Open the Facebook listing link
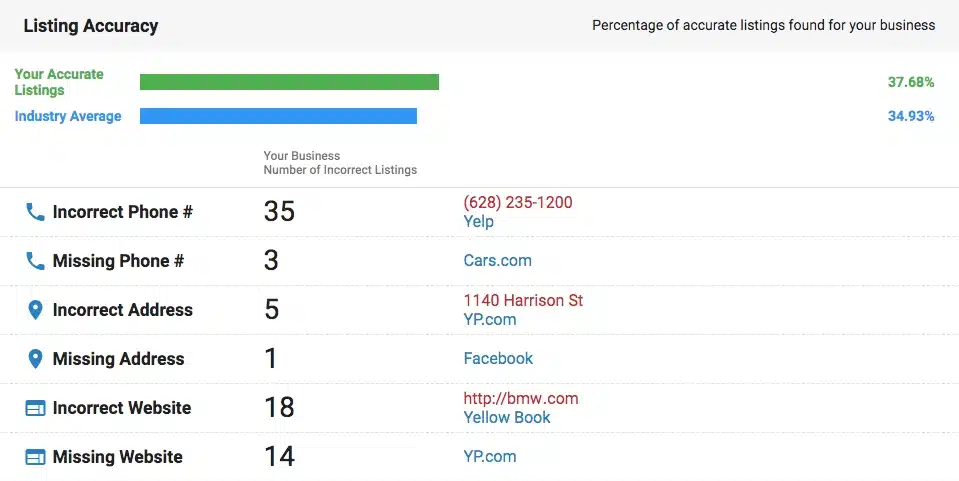Image resolution: width=959 pixels, height=481 pixels. tap(498, 359)
